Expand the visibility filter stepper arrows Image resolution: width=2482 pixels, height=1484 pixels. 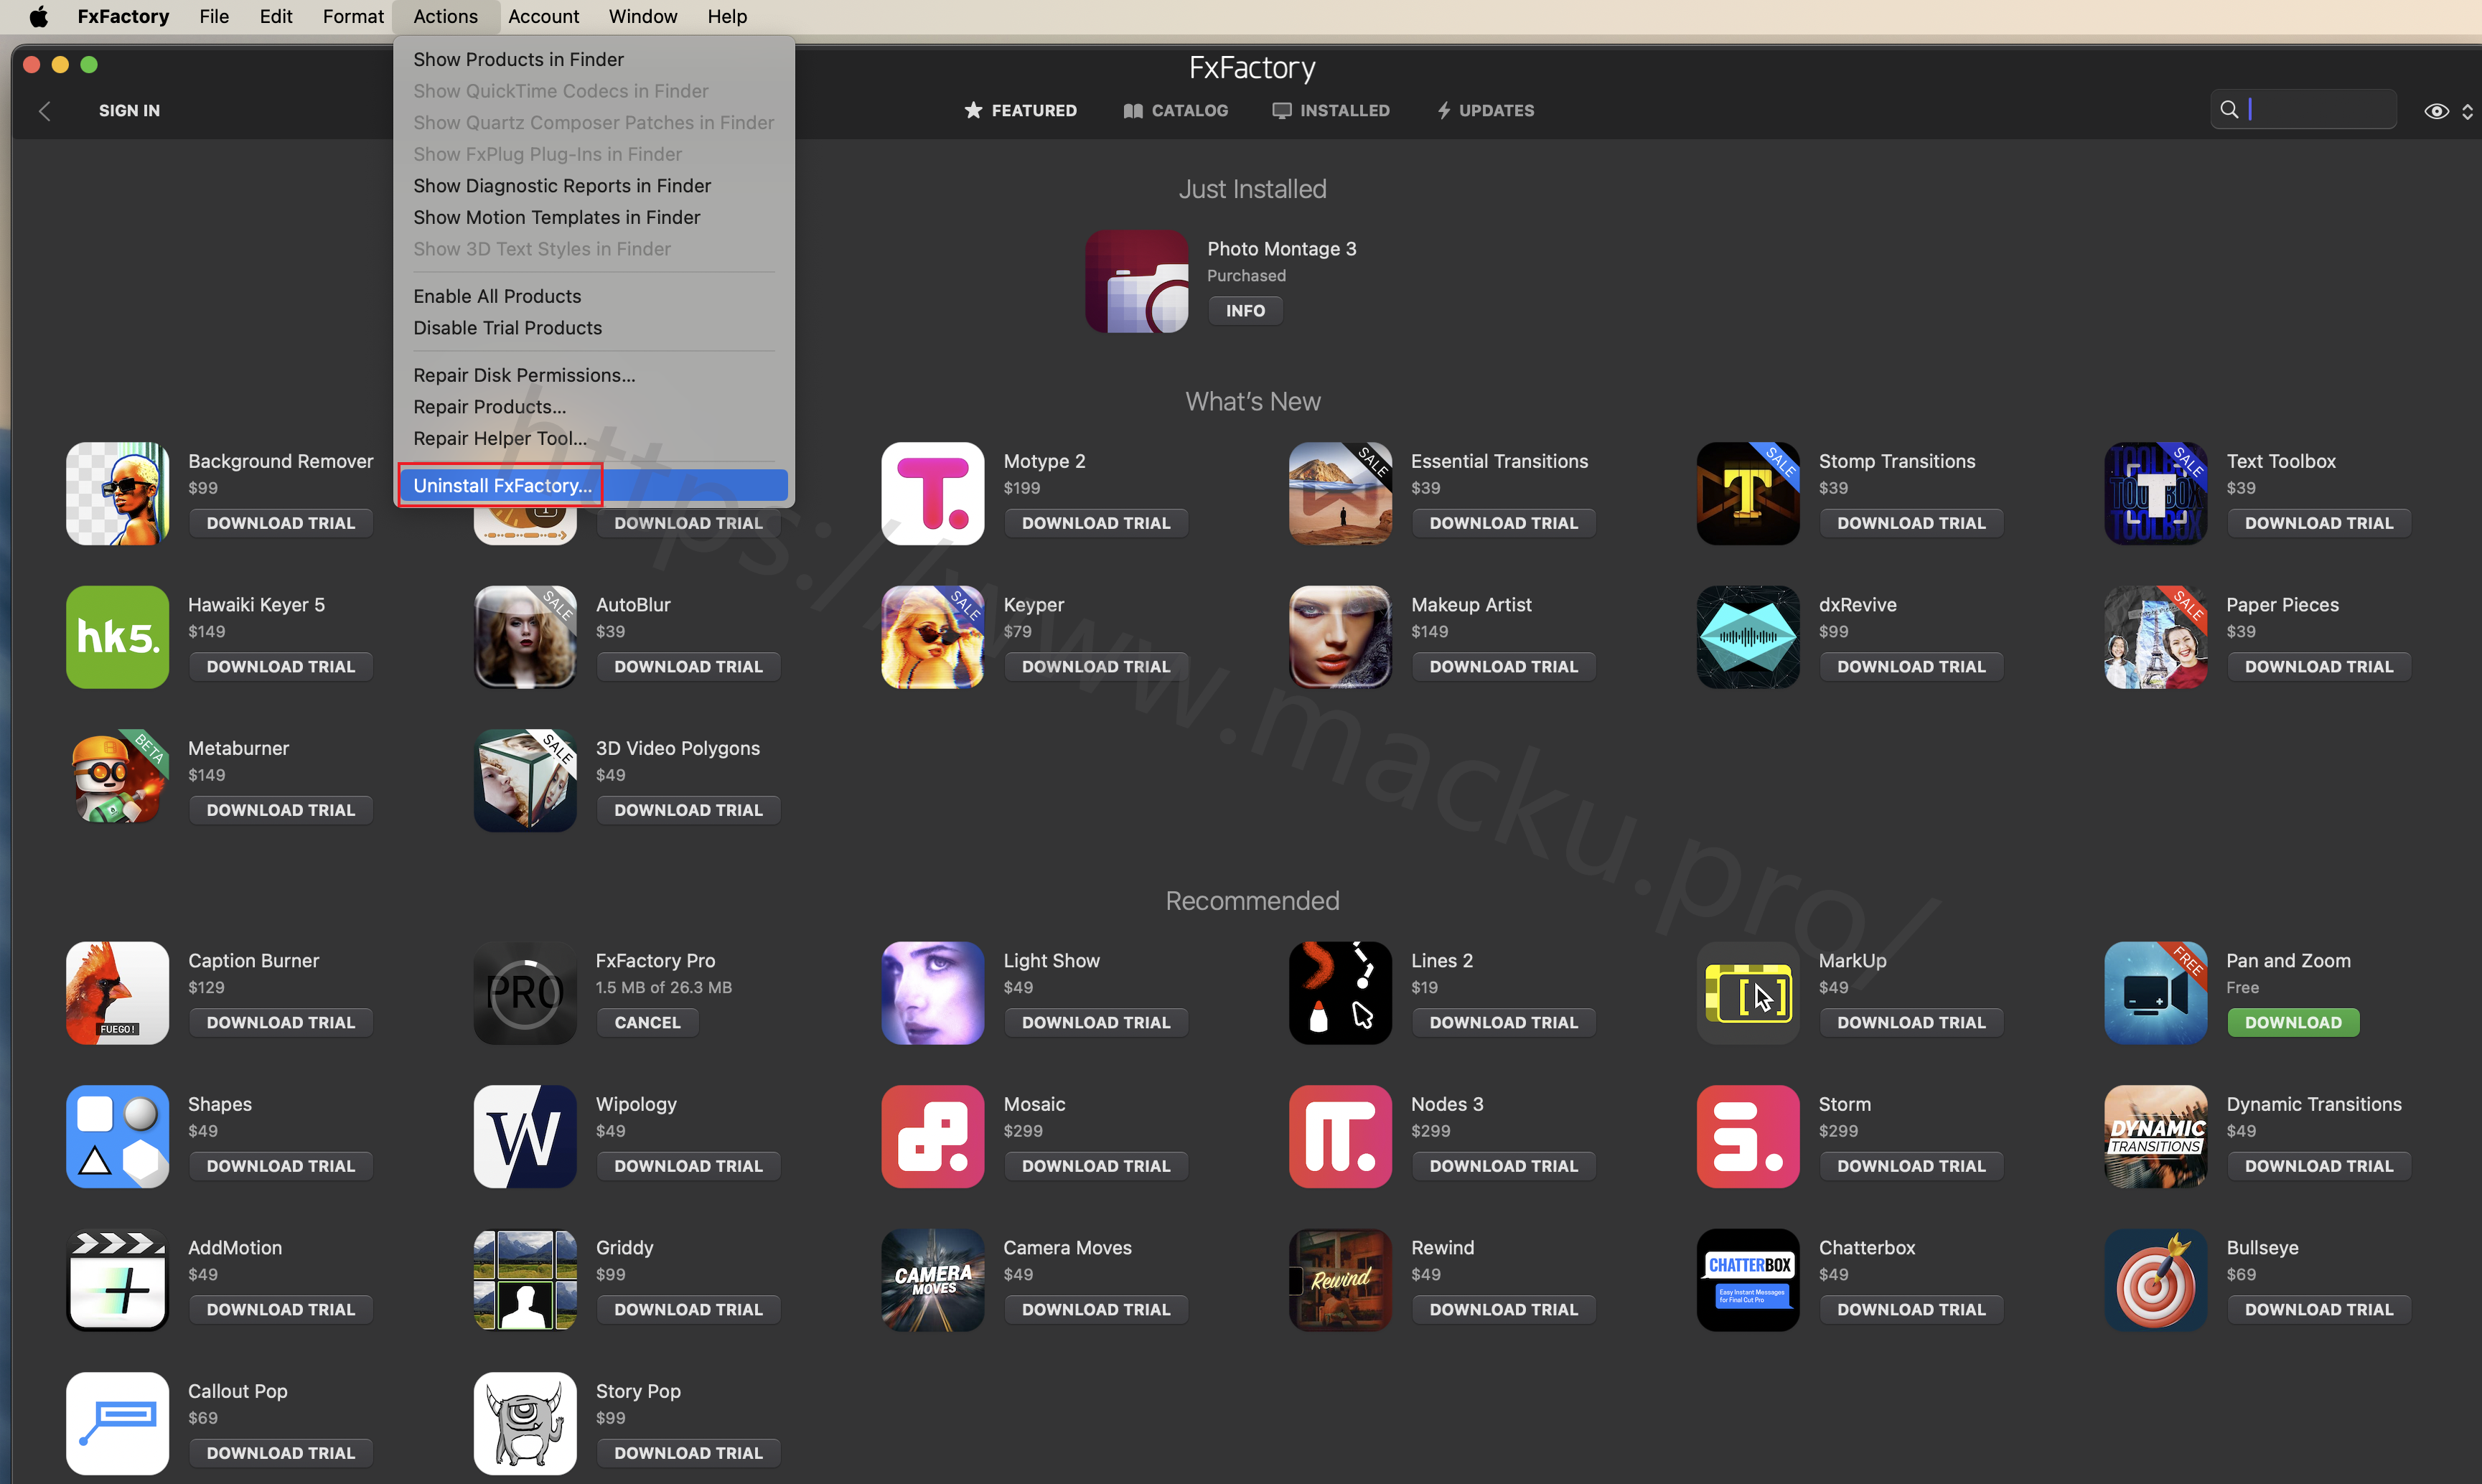2467,111
